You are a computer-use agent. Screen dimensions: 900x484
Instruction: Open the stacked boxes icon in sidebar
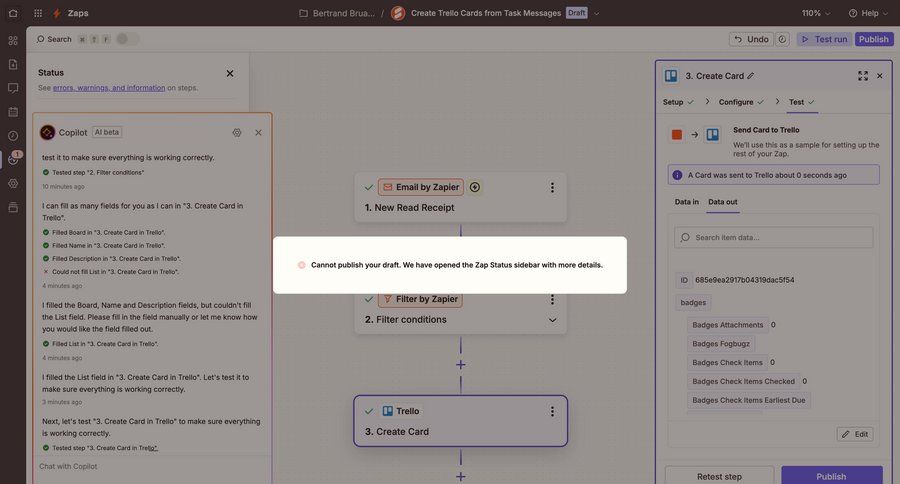[13, 207]
